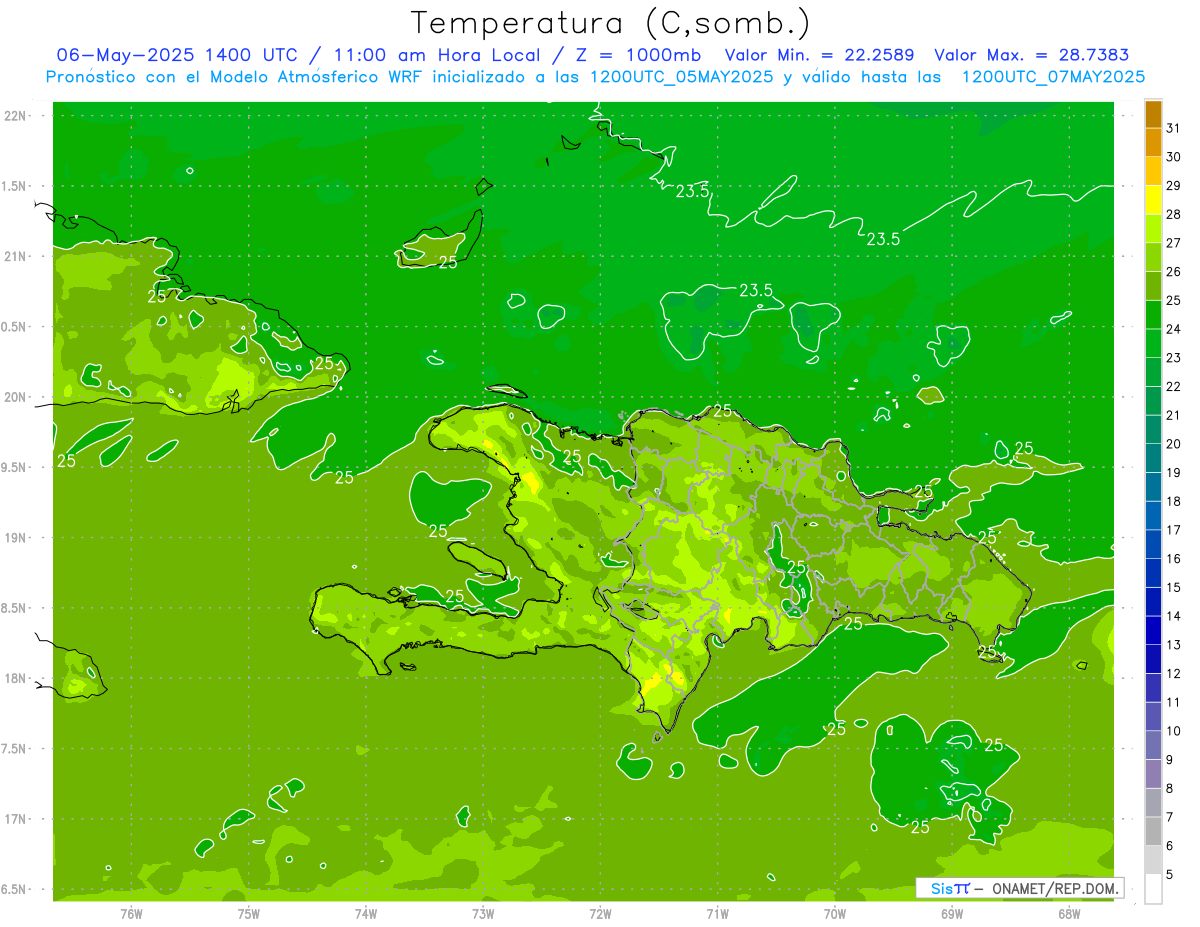1200x927 pixels.
Task: Click the "20N" latitude axis label
Action: click(15, 397)
